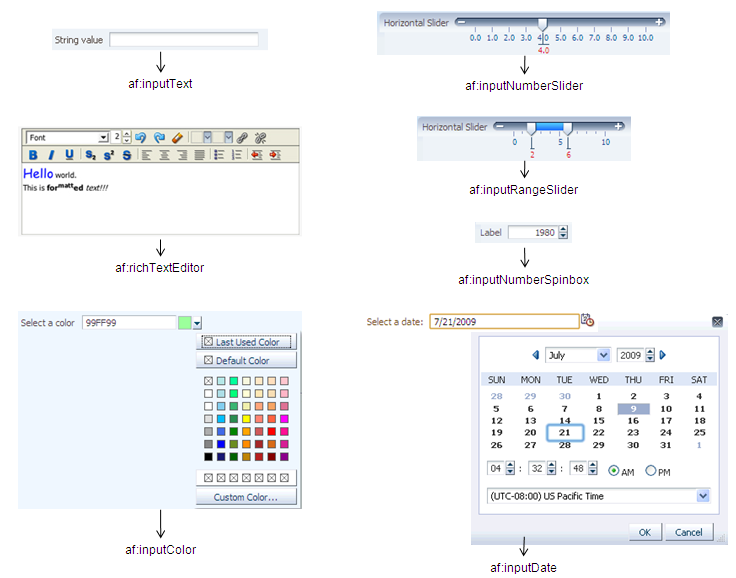Increase indent with the right red arrow
This screenshot has height=578, width=736.
point(275,155)
